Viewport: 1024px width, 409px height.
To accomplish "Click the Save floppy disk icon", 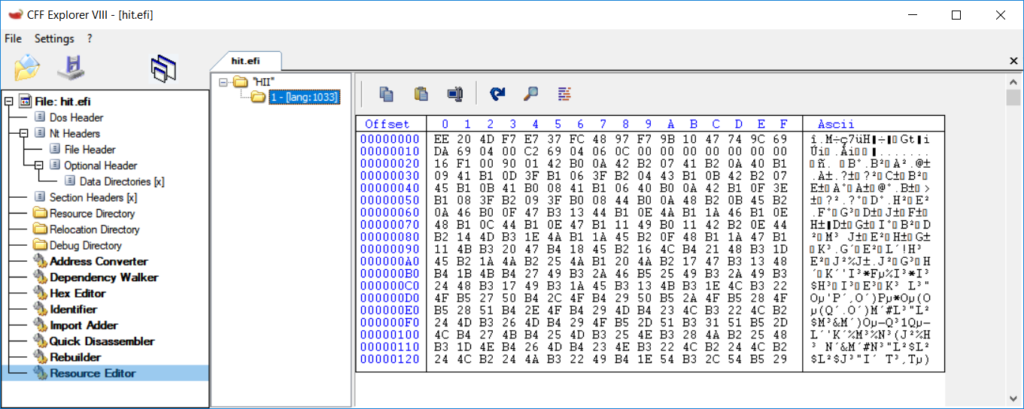I will tap(72, 67).
